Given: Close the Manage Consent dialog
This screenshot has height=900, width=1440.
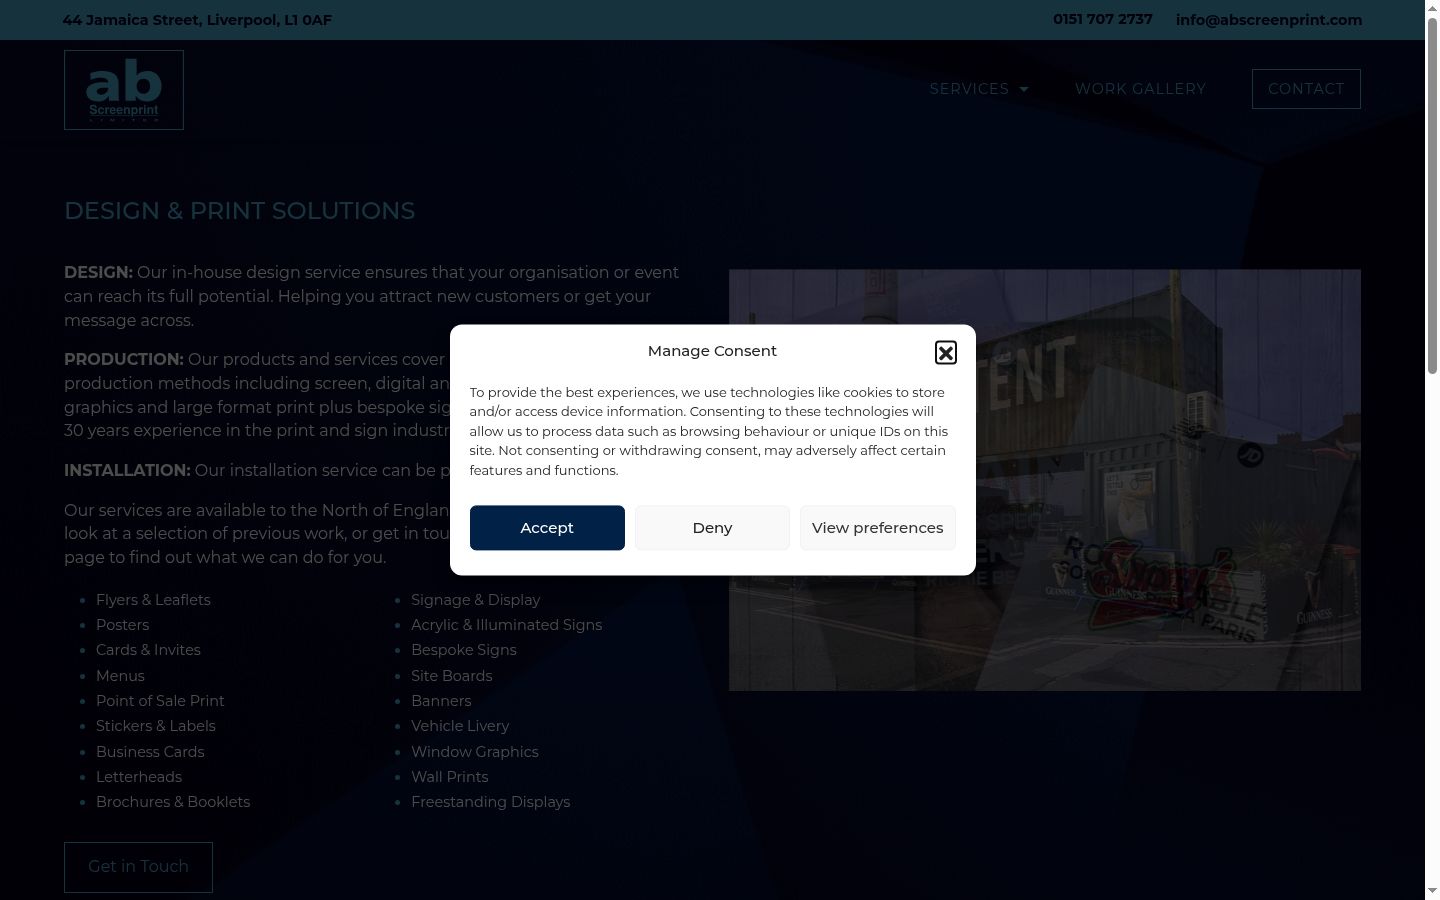Looking at the screenshot, I should [x=945, y=352].
